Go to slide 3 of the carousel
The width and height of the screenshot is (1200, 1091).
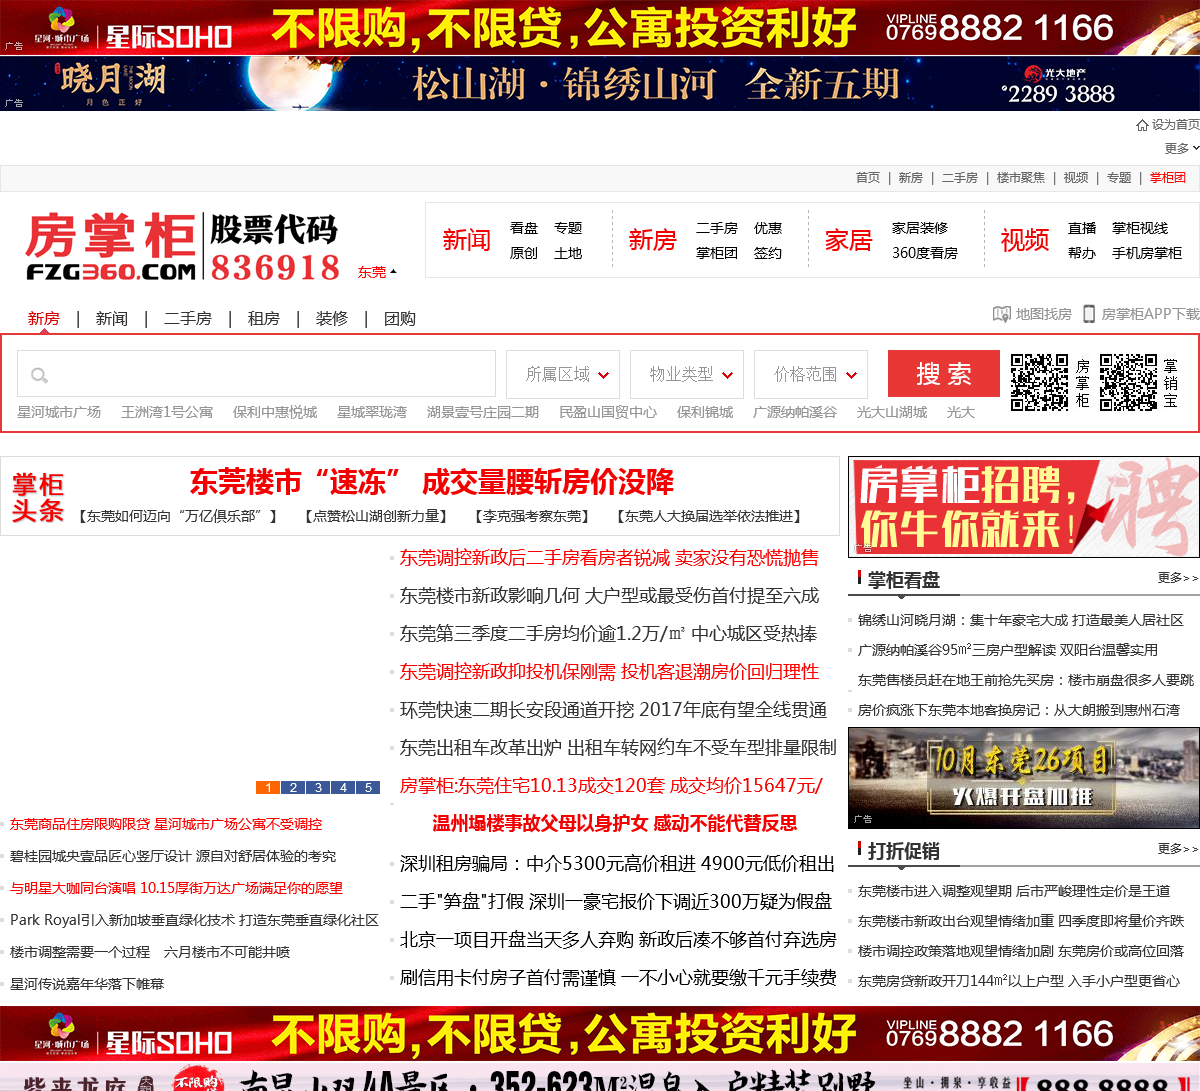(318, 788)
